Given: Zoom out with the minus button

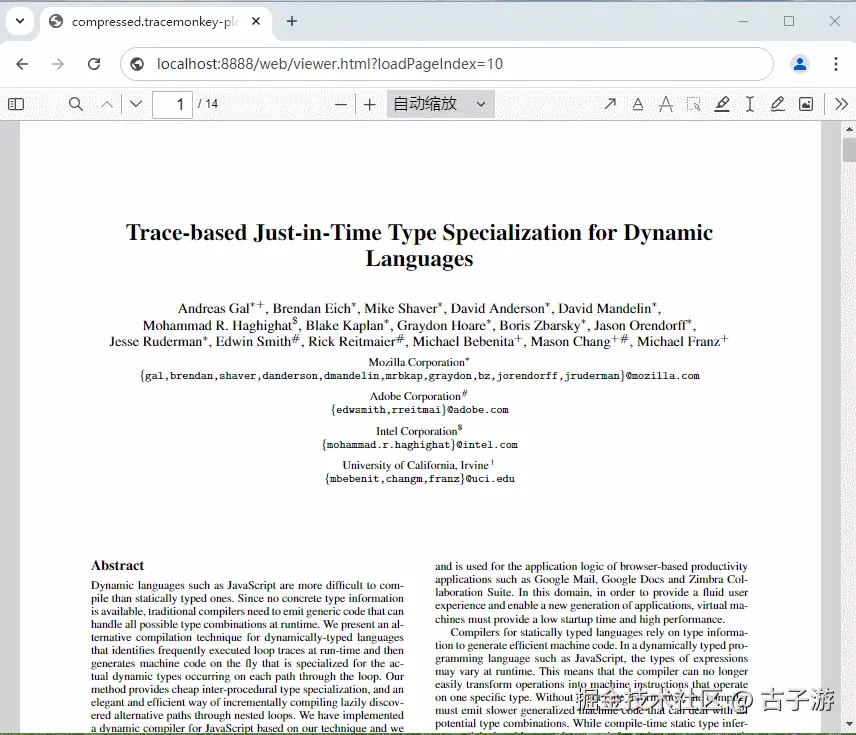Looking at the screenshot, I should (x=341, y=104).
